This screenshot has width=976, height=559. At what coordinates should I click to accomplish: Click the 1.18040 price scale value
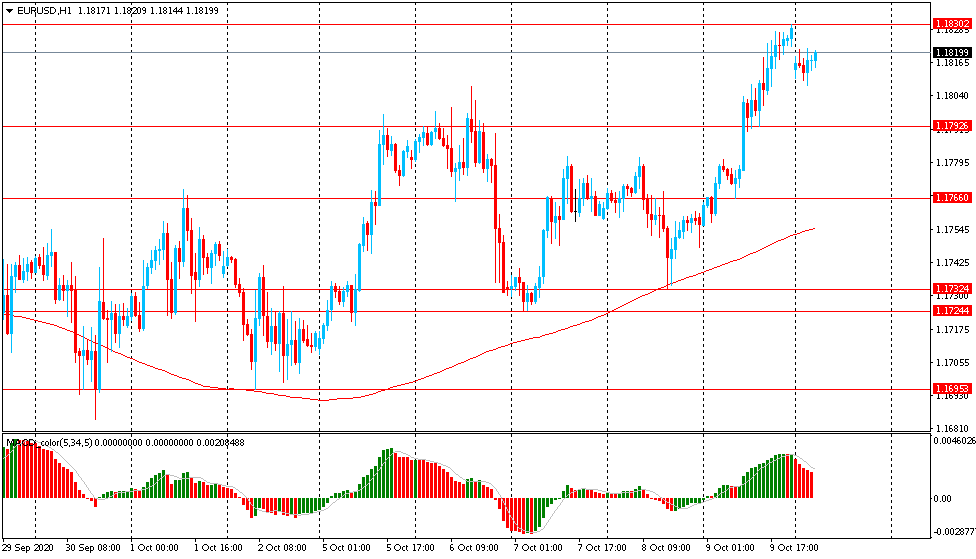[x=951, y=96]
